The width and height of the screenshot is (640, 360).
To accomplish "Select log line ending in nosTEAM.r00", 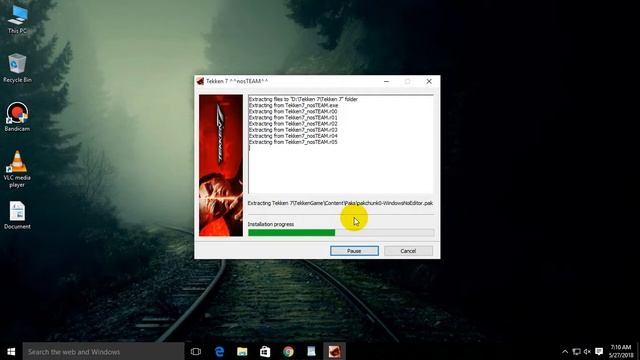I will (x=293, y=111).
